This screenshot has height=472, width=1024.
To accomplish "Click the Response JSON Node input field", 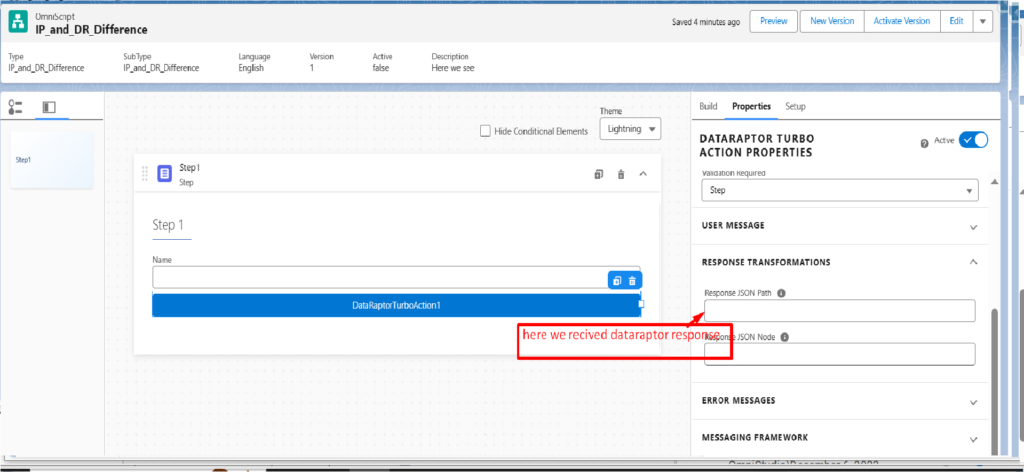I will pos(840,354).
